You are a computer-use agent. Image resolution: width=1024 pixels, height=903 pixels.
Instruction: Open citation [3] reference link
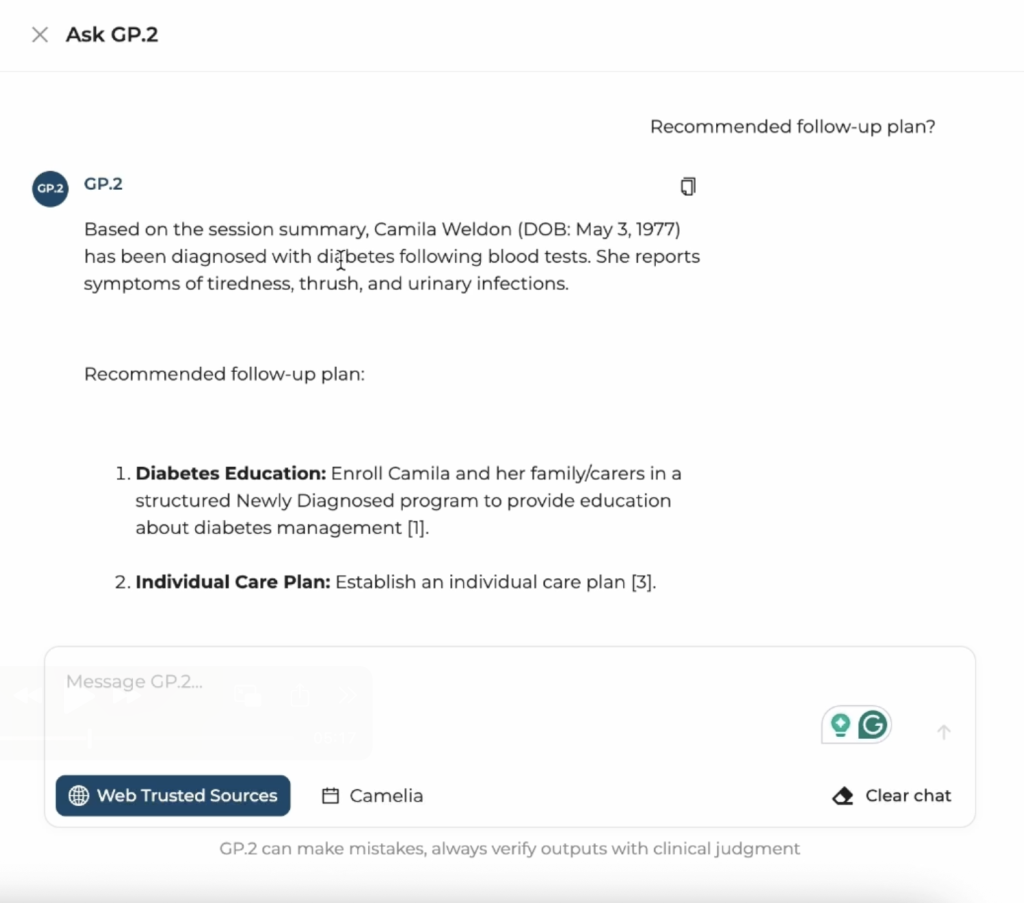tap(642, 582)
